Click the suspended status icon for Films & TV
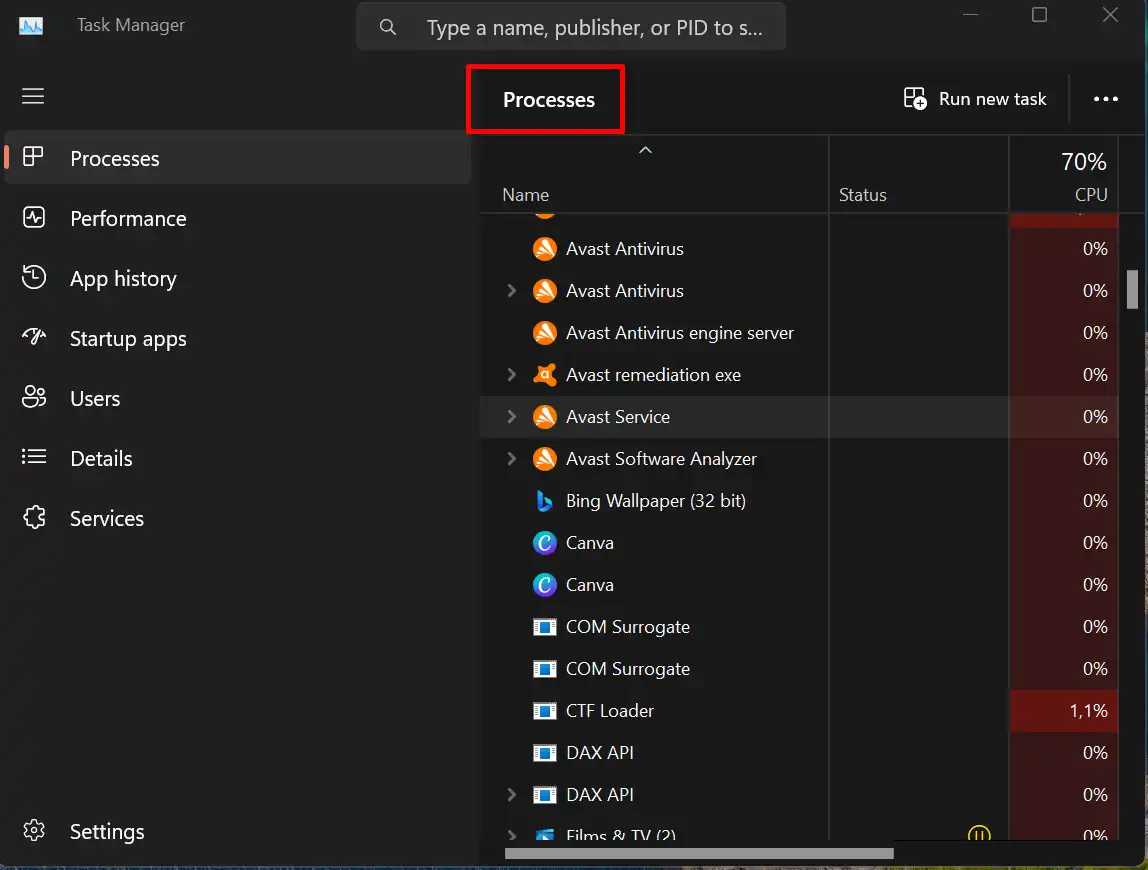This screenshot has width=1148, height=870. click(979, 833)
